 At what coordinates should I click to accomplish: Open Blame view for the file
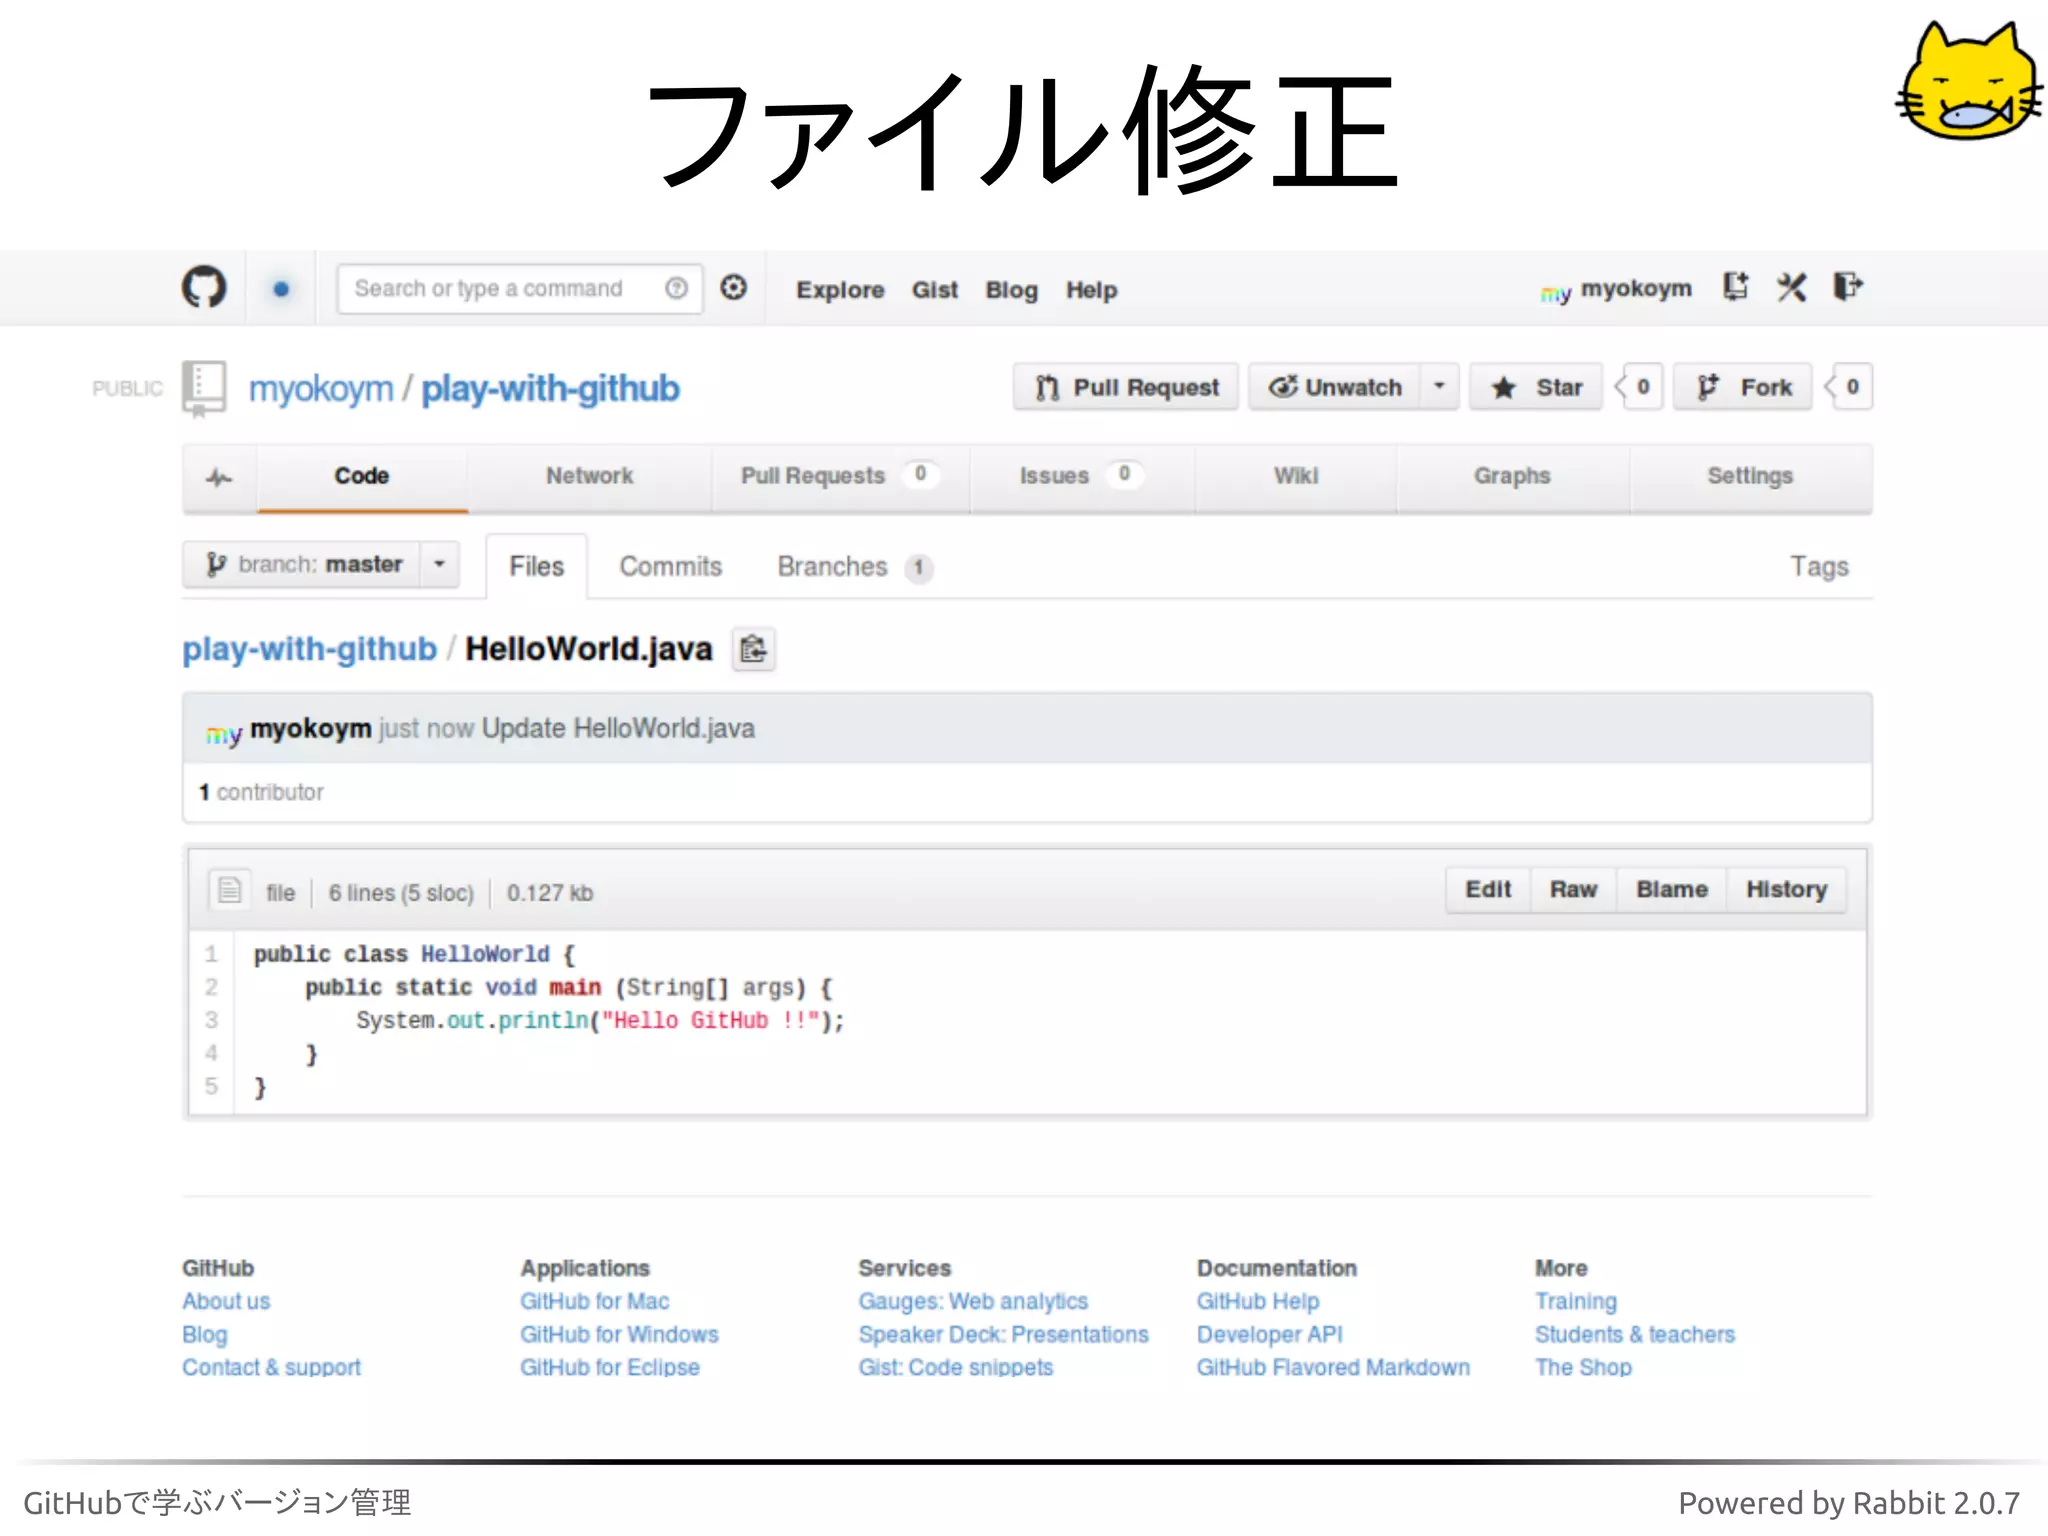(x=1671, y=889)
